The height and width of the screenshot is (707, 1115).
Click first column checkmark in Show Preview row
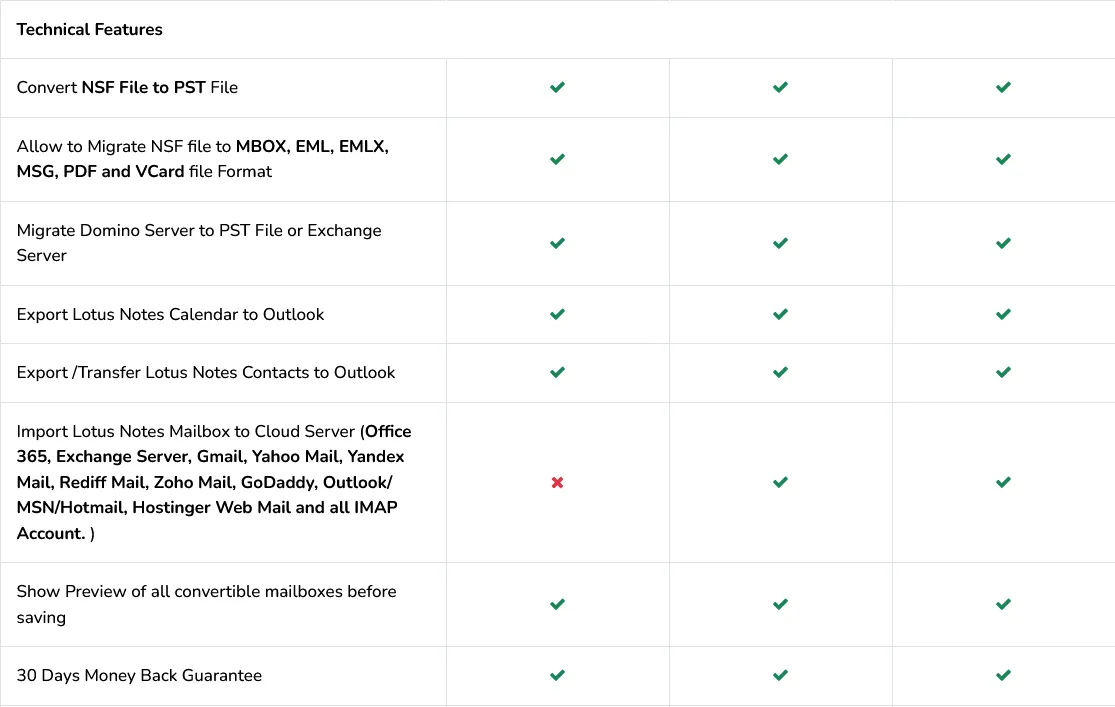[557, 605]
